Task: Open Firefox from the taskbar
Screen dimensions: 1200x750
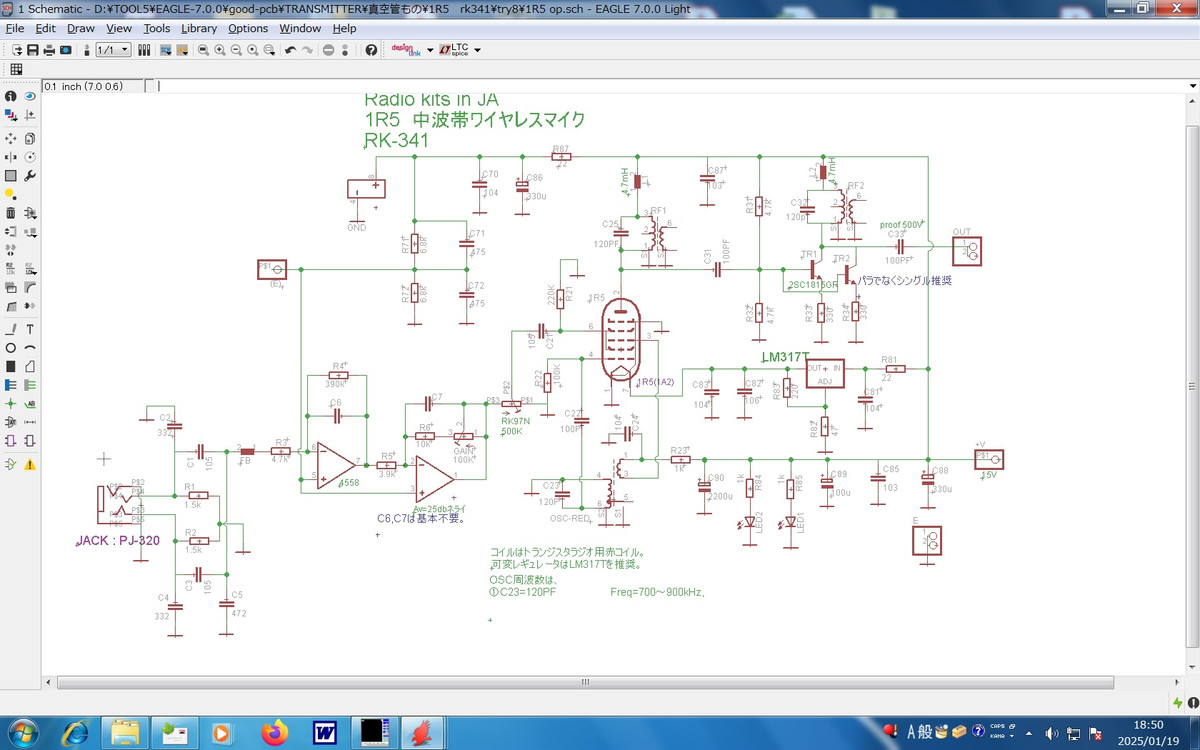Action: (x=274, y=732)
